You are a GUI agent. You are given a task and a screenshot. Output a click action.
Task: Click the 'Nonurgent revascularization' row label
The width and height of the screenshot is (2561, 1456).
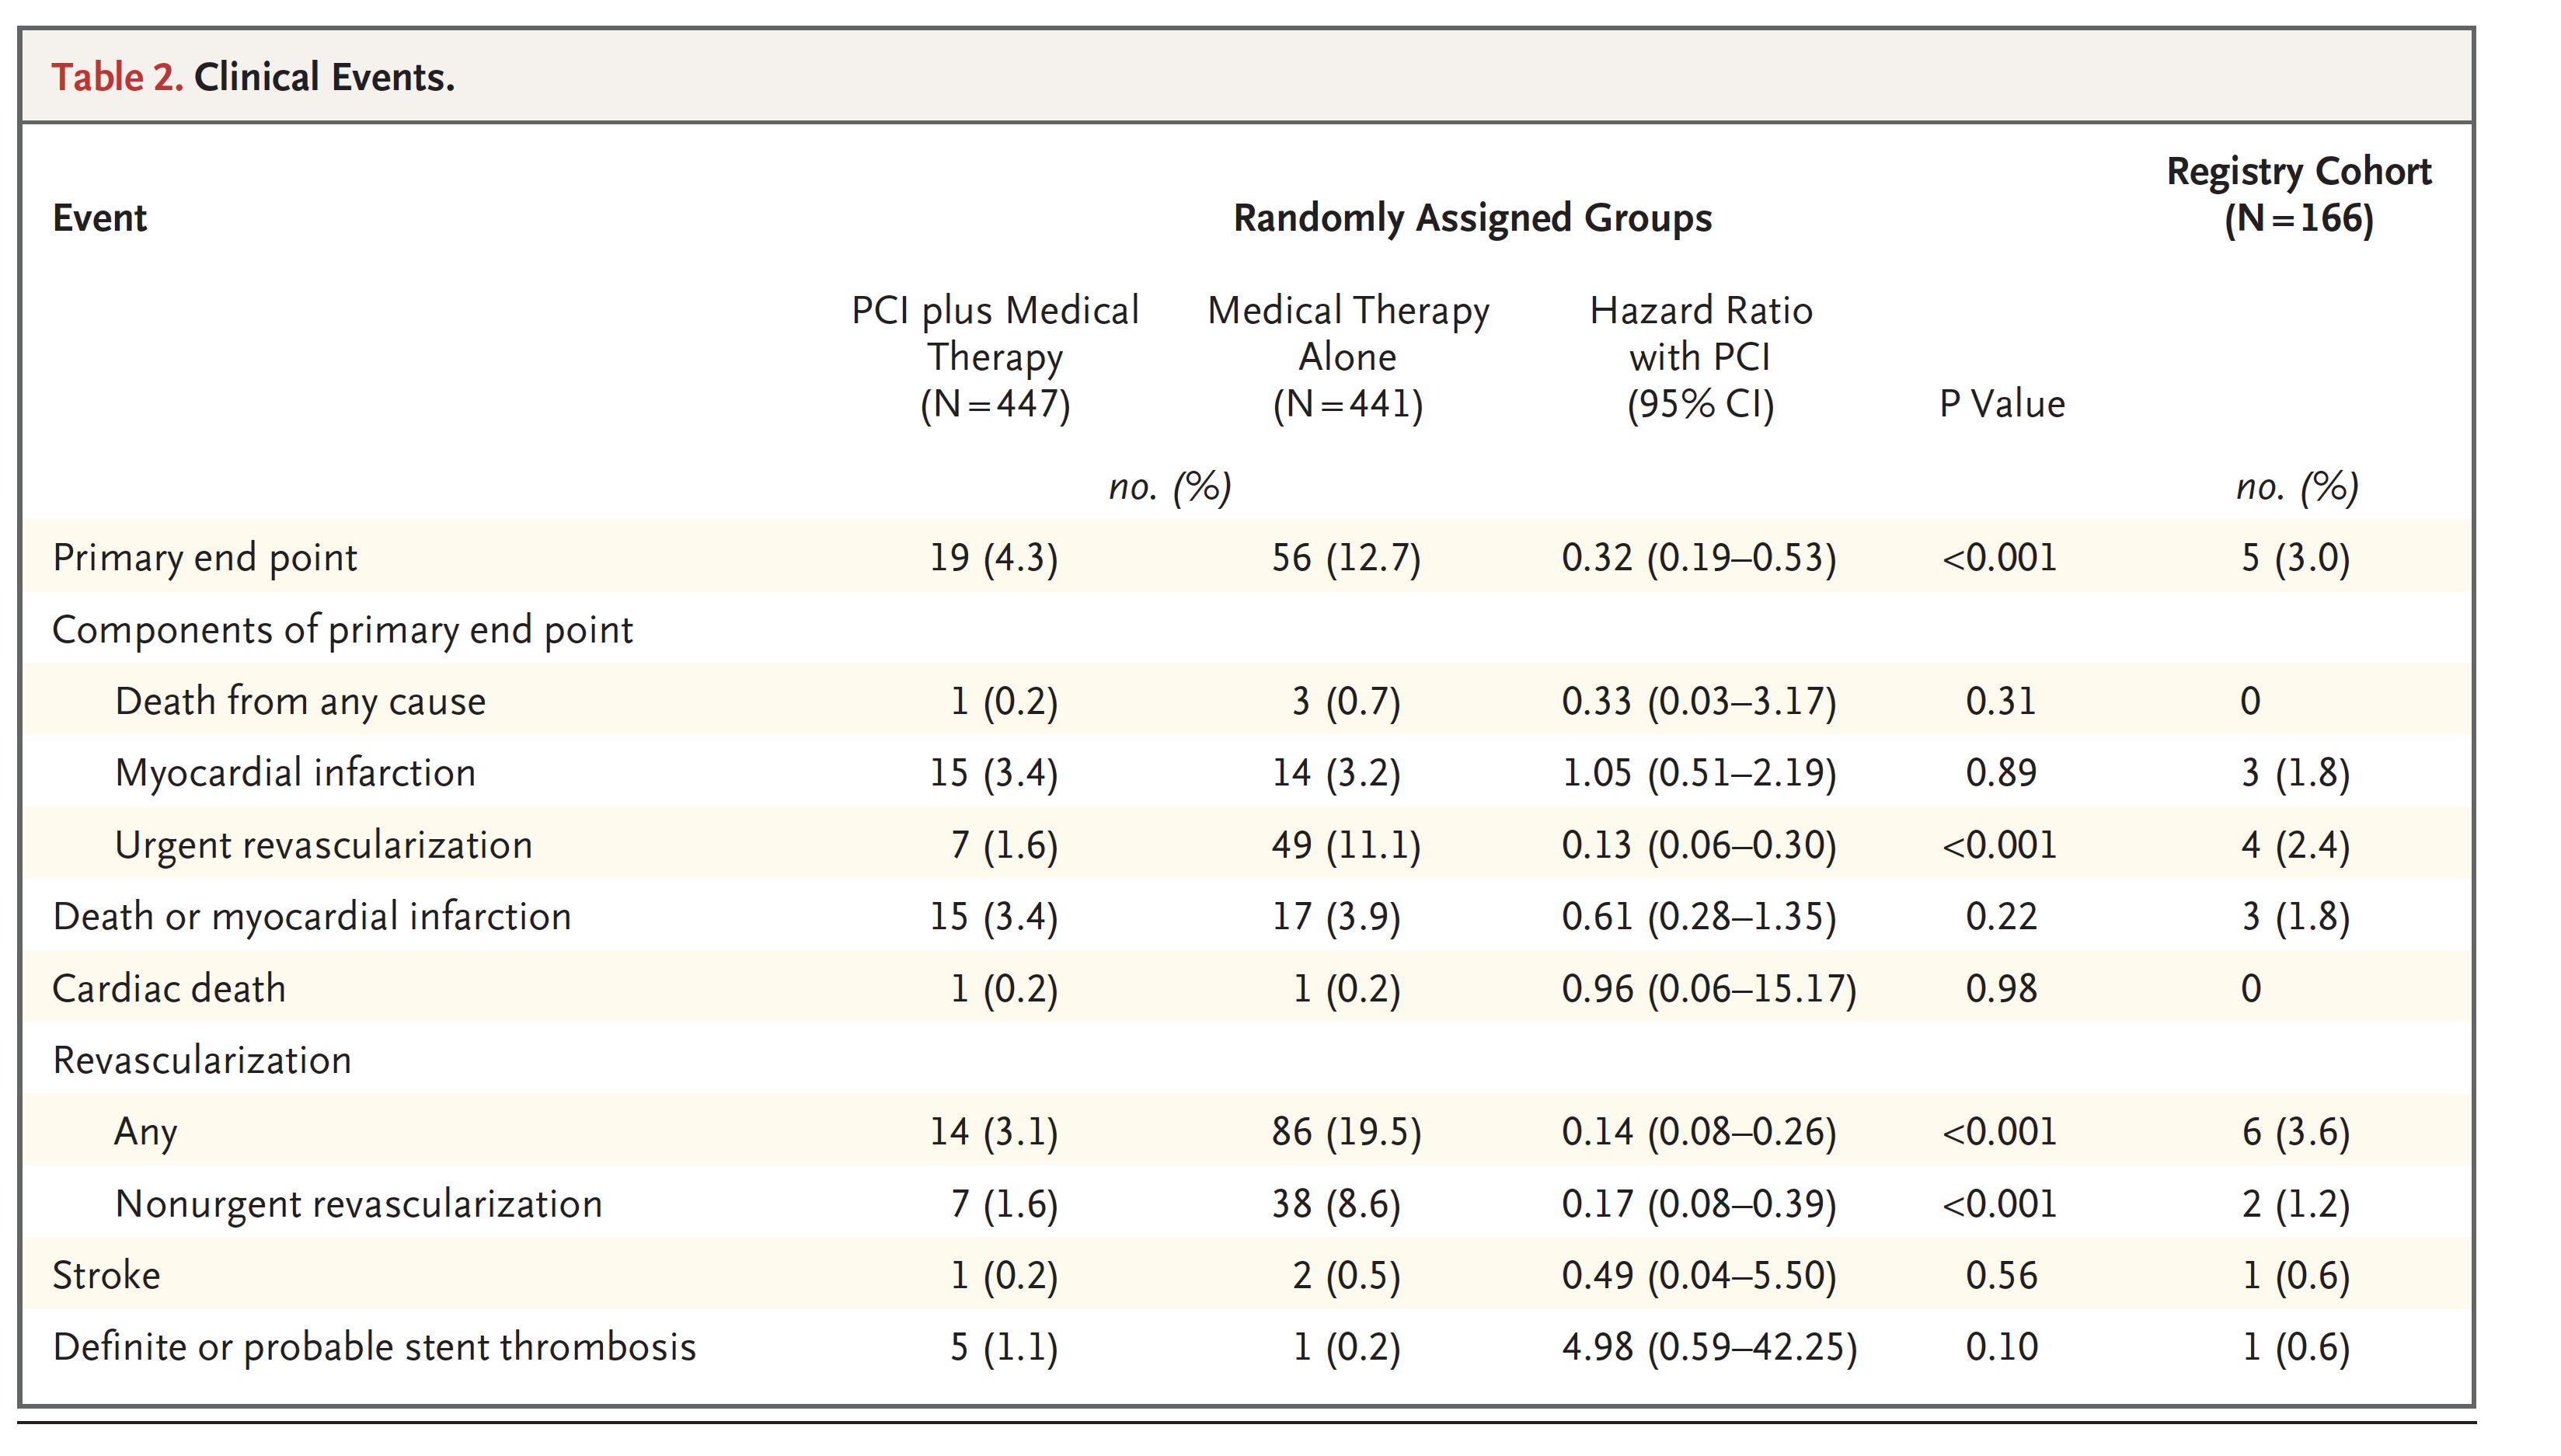(x=358, y=1204)
